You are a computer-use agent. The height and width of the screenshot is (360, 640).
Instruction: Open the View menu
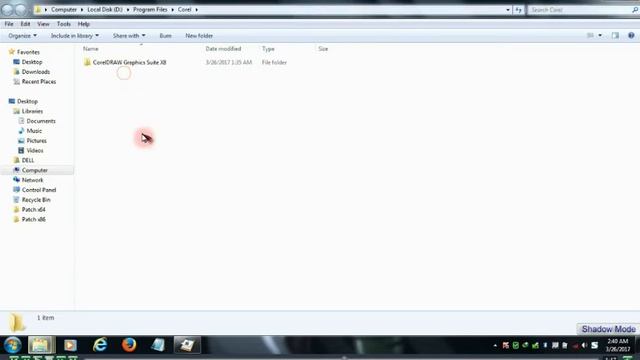point(43,24)
